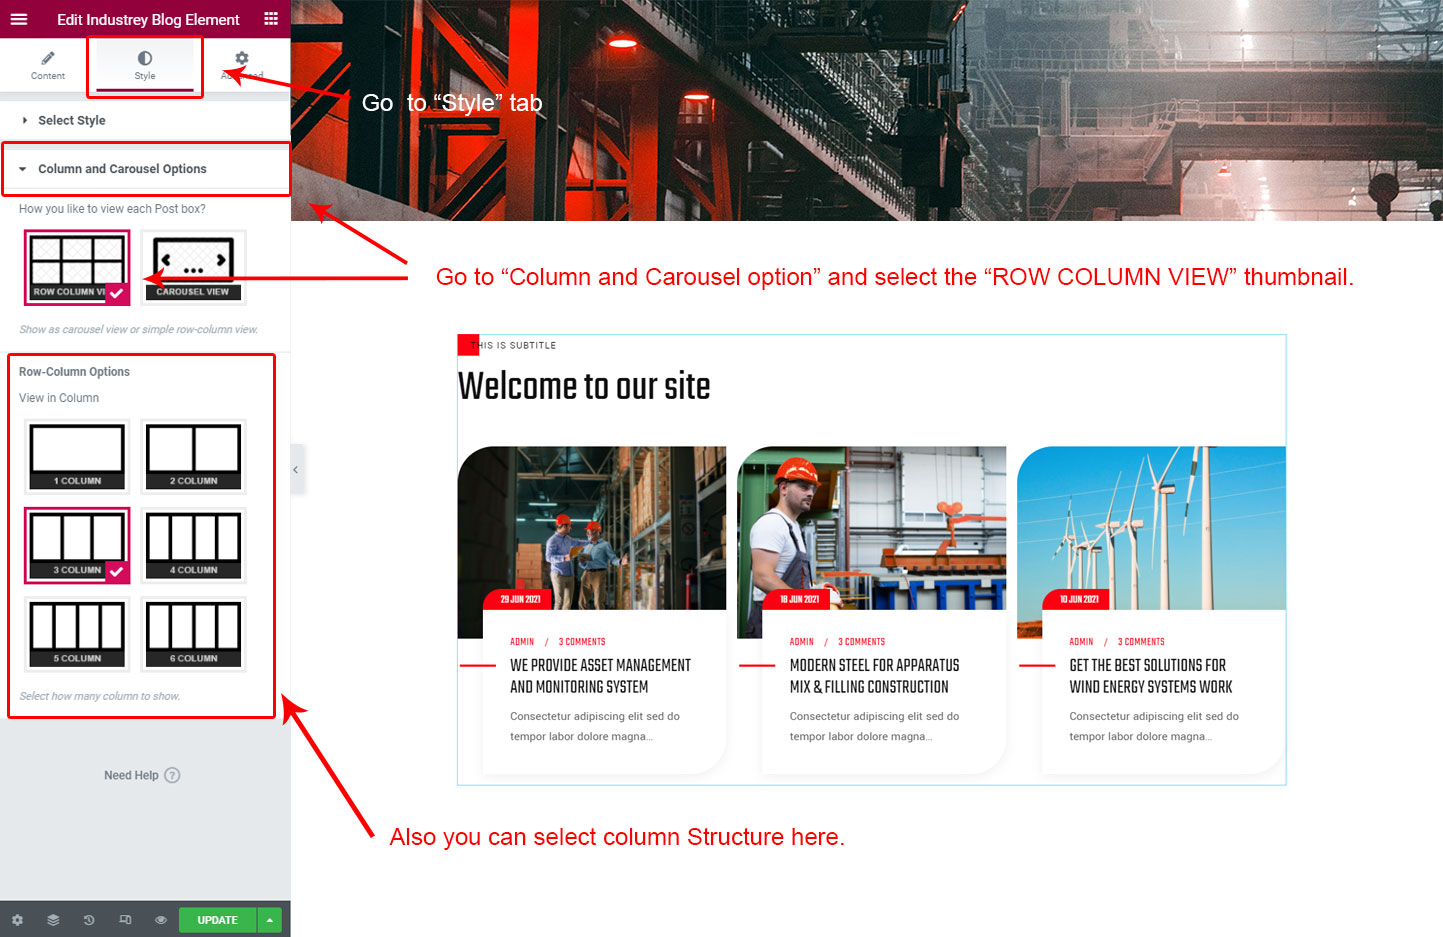The image size is (1443, 937).
Task: Select the Carousel View option
Action: [193, 267]
